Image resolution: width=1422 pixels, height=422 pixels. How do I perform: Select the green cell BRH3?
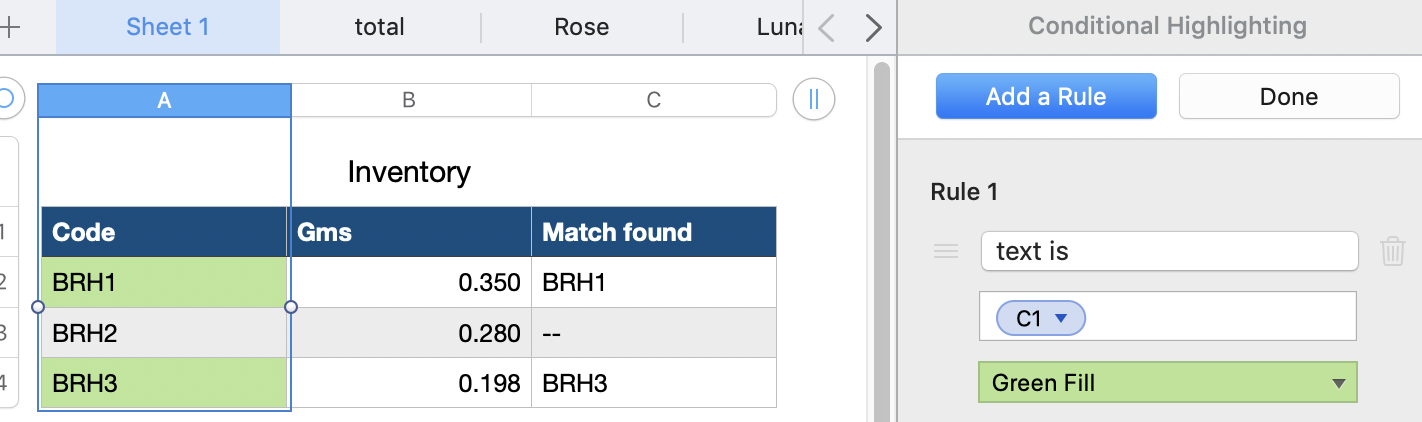(164, 383)
